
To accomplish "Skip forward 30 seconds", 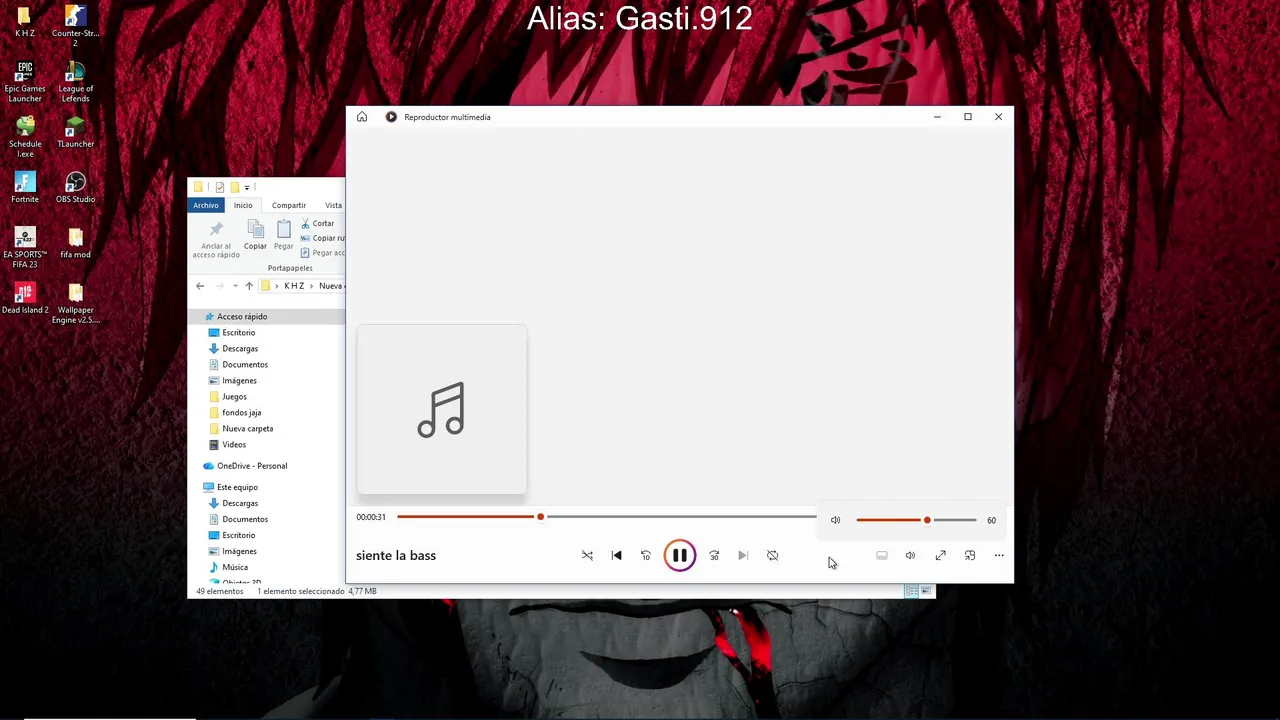I will (714, 555).
